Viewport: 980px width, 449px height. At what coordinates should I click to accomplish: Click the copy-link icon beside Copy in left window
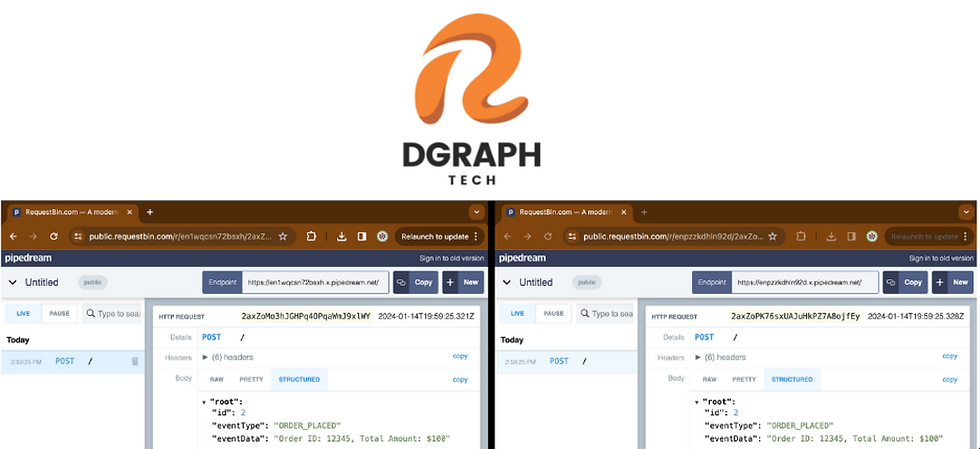tap(401, 282)
